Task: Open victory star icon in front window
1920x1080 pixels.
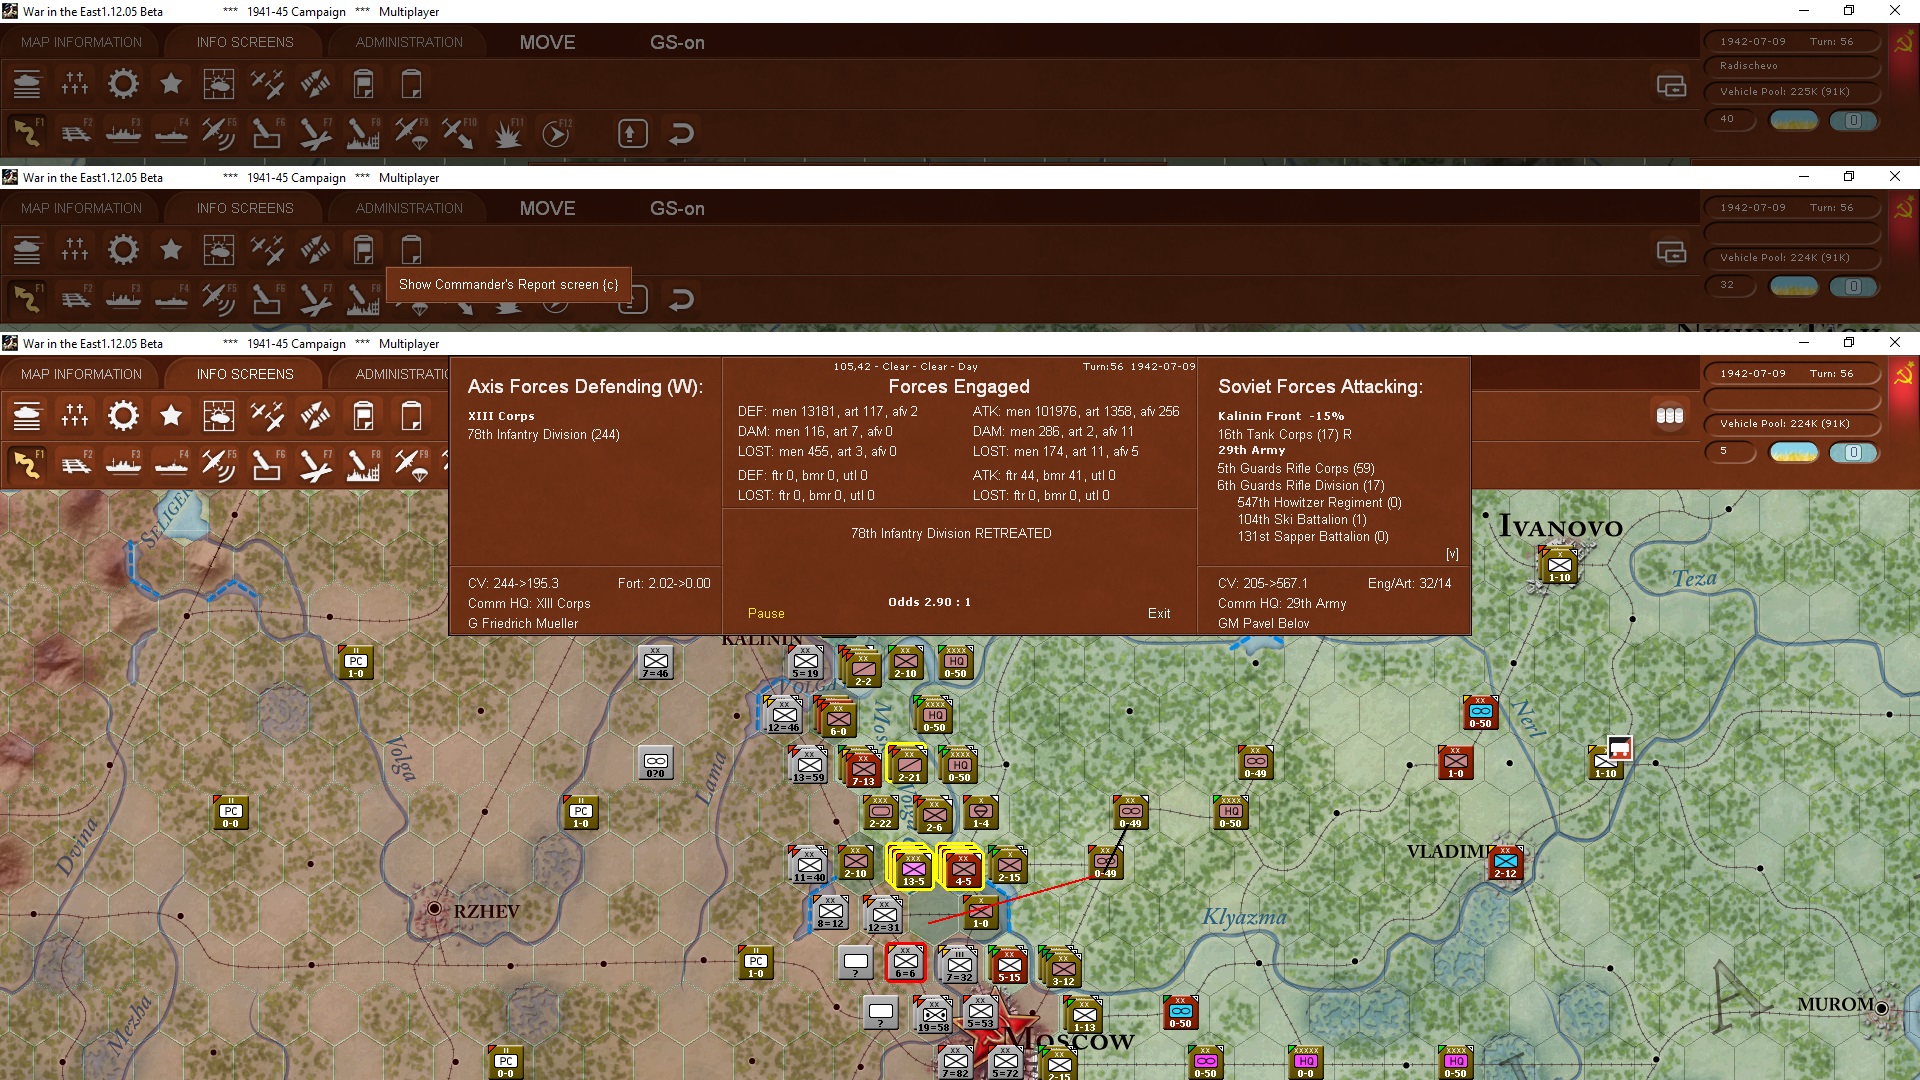Action: click(171, 416)
